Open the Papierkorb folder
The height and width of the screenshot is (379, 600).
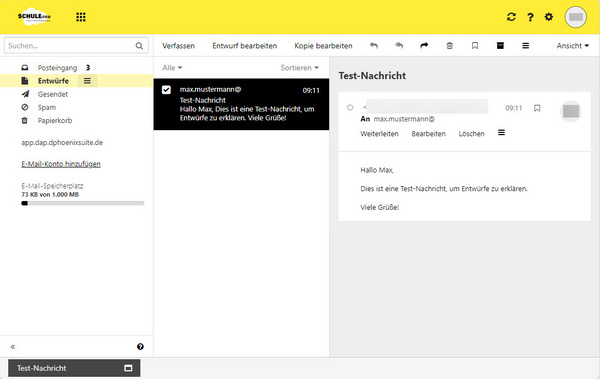click(x=55, y=121)
